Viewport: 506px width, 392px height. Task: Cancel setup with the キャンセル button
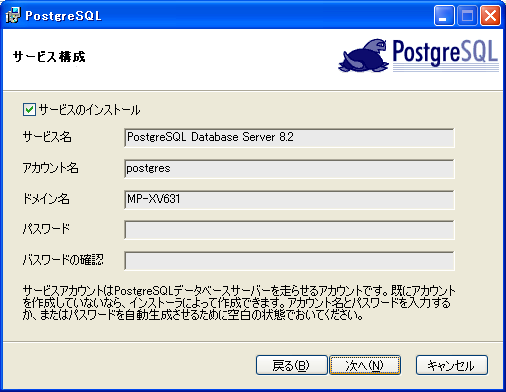[452, 365]
